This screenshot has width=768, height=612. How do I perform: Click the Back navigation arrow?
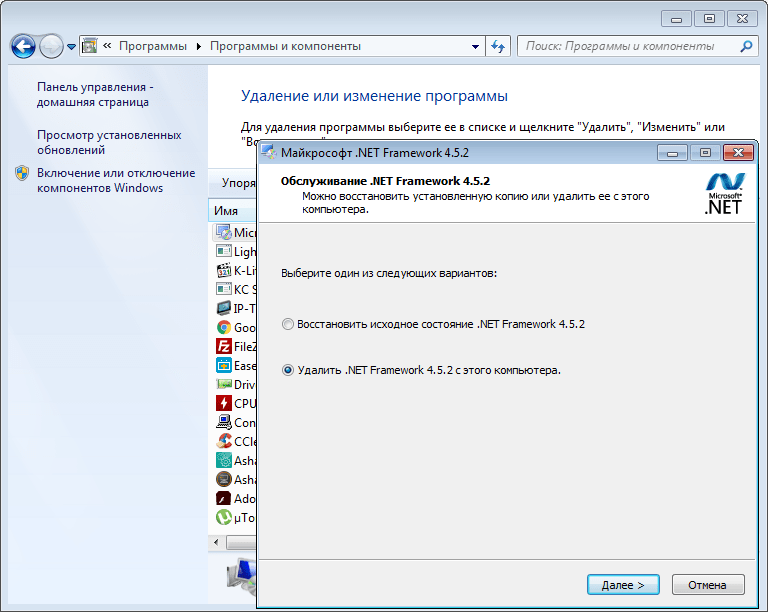23,47
